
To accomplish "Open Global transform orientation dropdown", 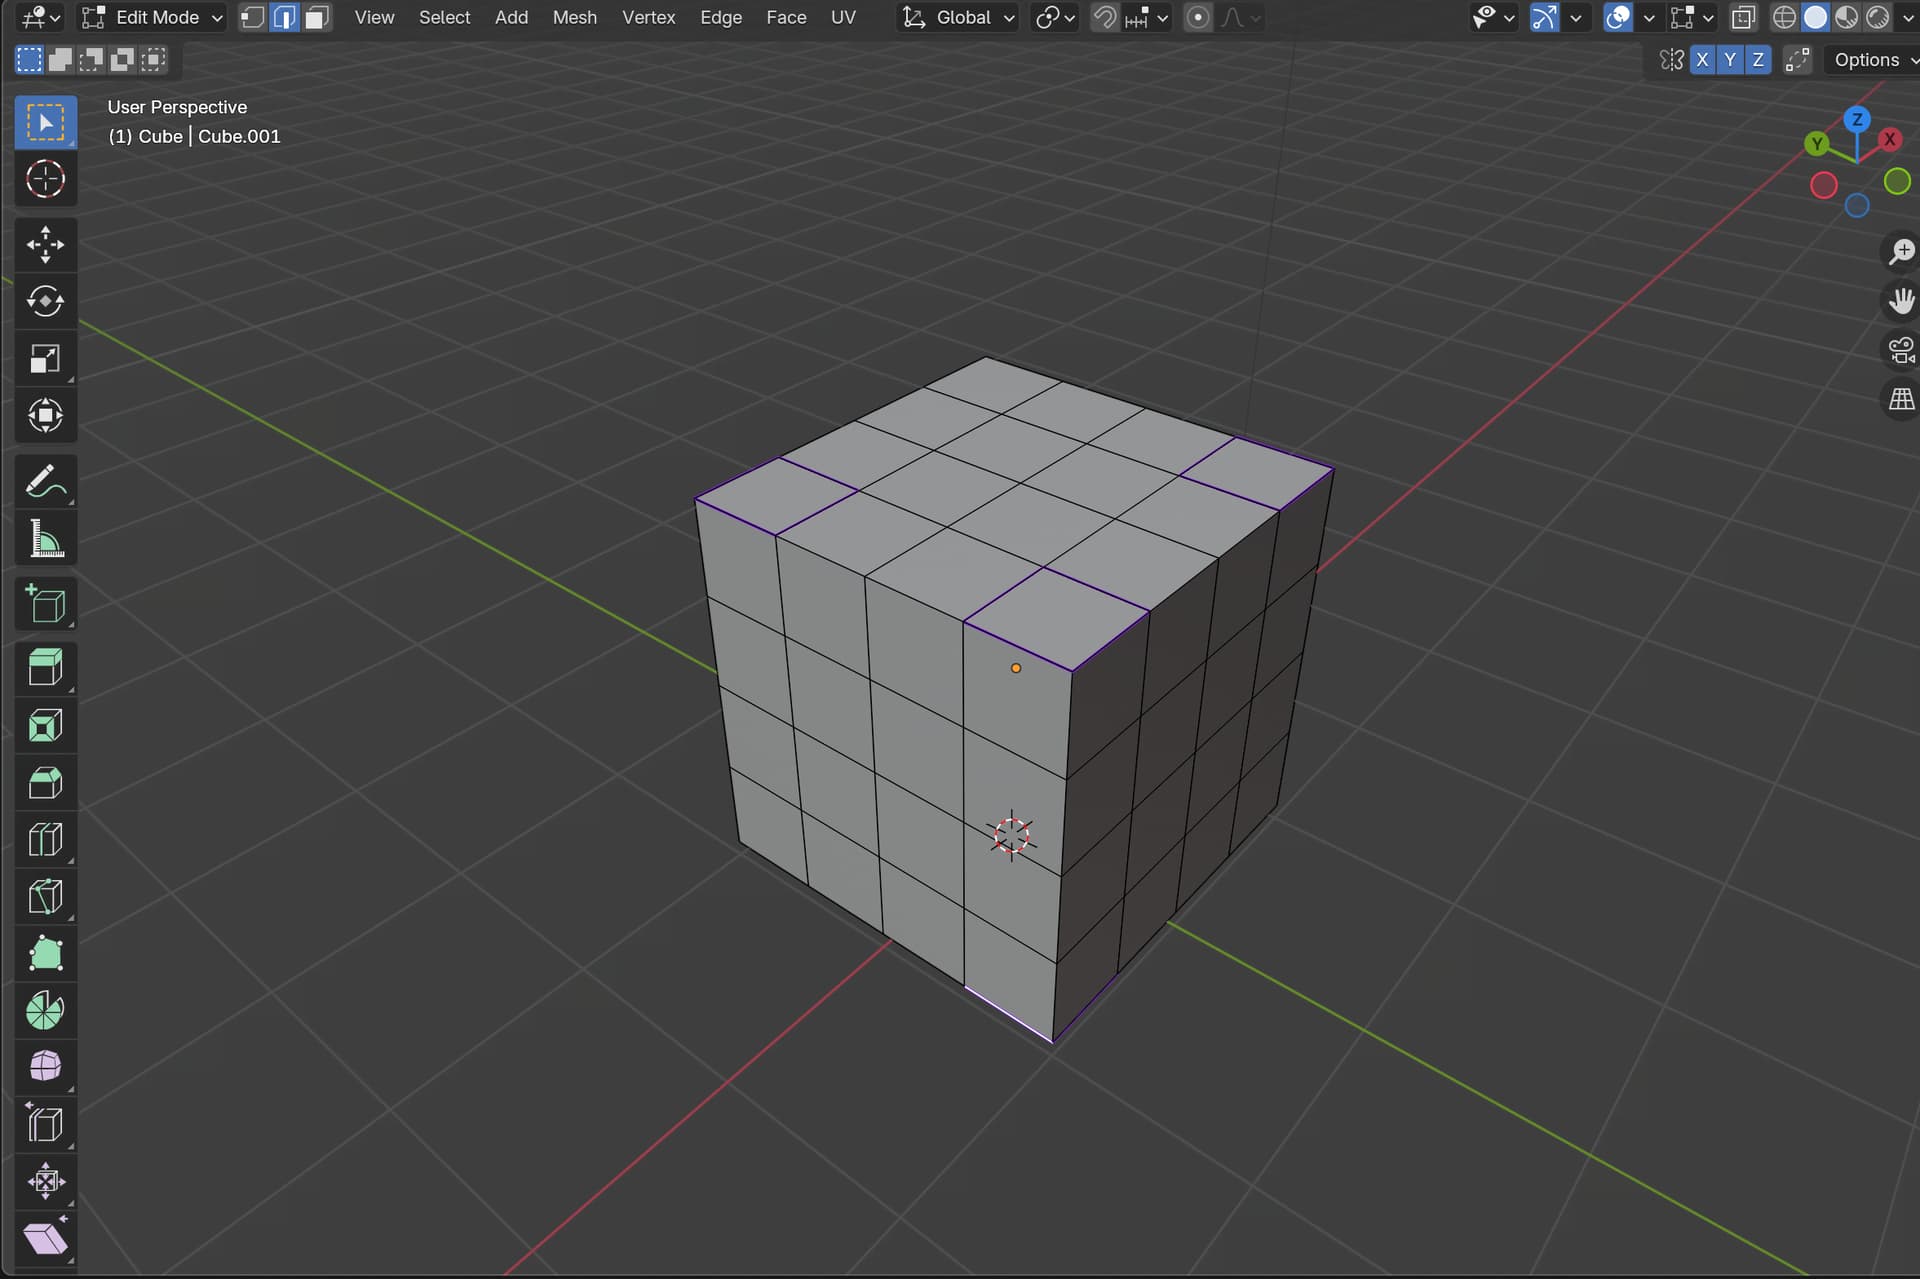I will point(958,17).
